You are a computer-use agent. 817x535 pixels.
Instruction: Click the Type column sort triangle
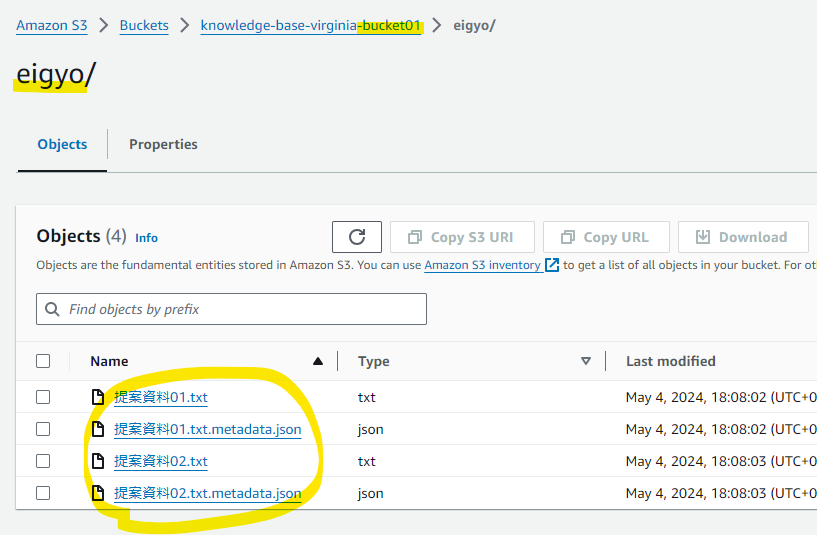pyautogui.click(x=586, y=361)
